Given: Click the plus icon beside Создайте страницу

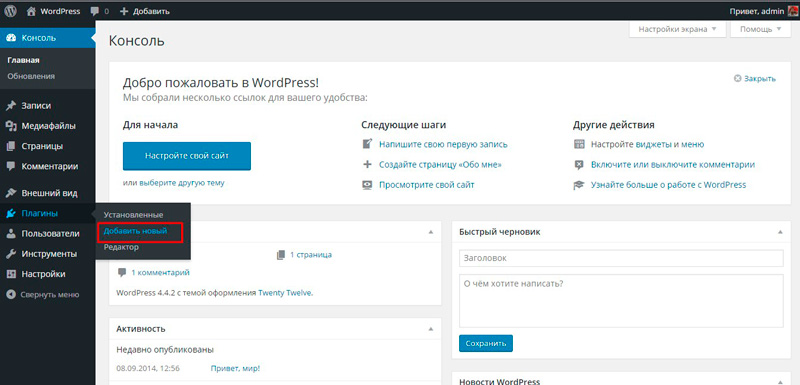Looking at the screenshot, I should coord(367,165).
